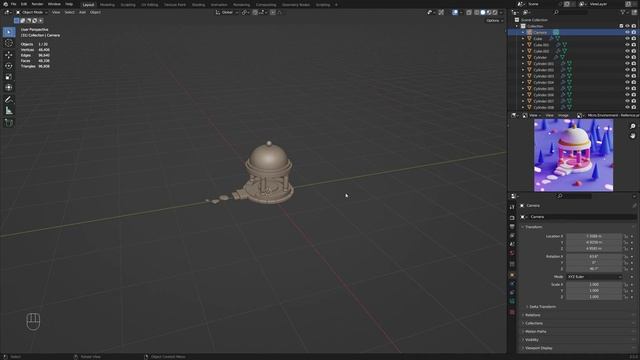
Task: Disable Cylinder.006 in renders (camera icon)
Action: click(634, 95)
